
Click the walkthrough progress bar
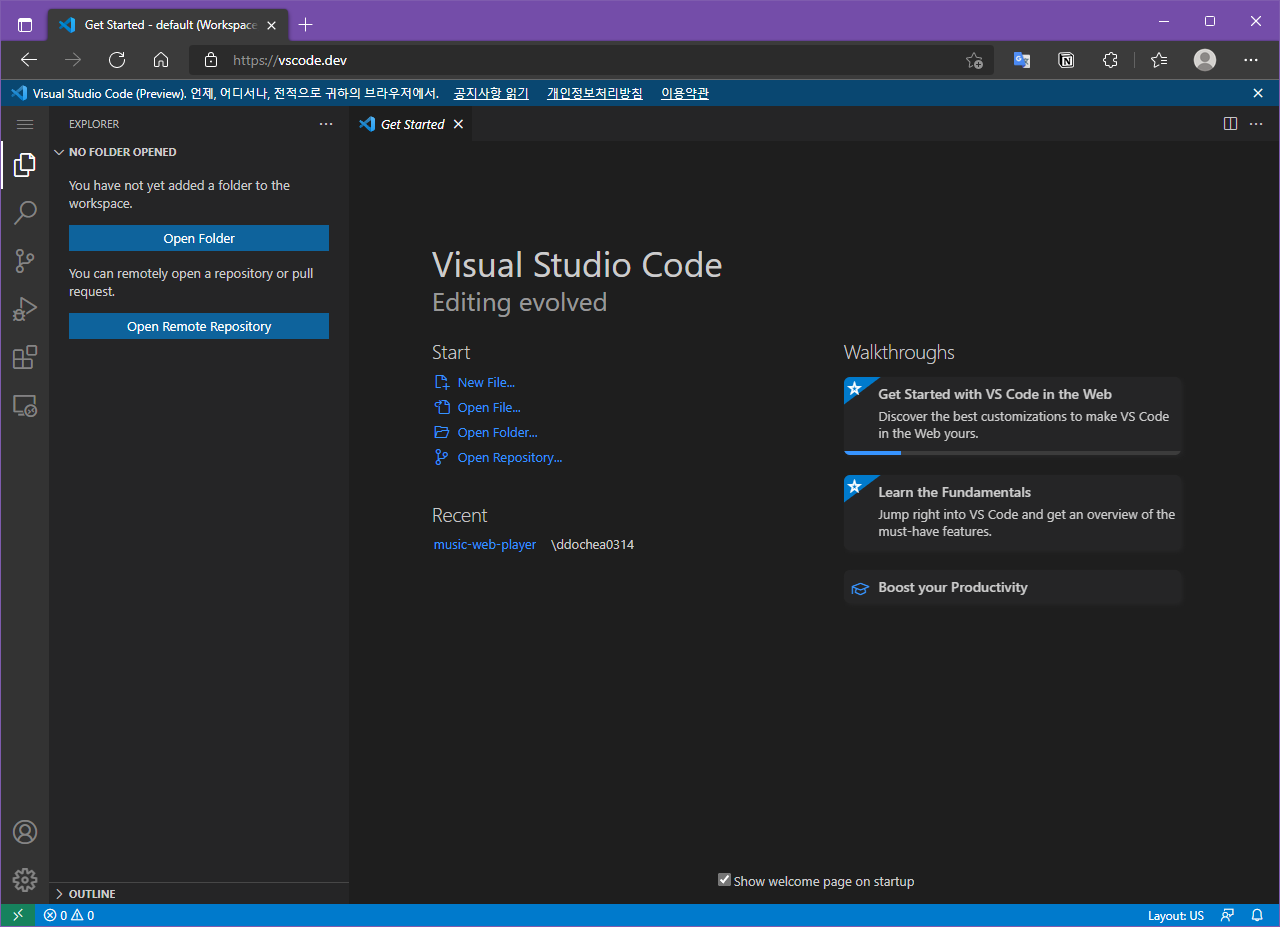[x=1013, y=453]
